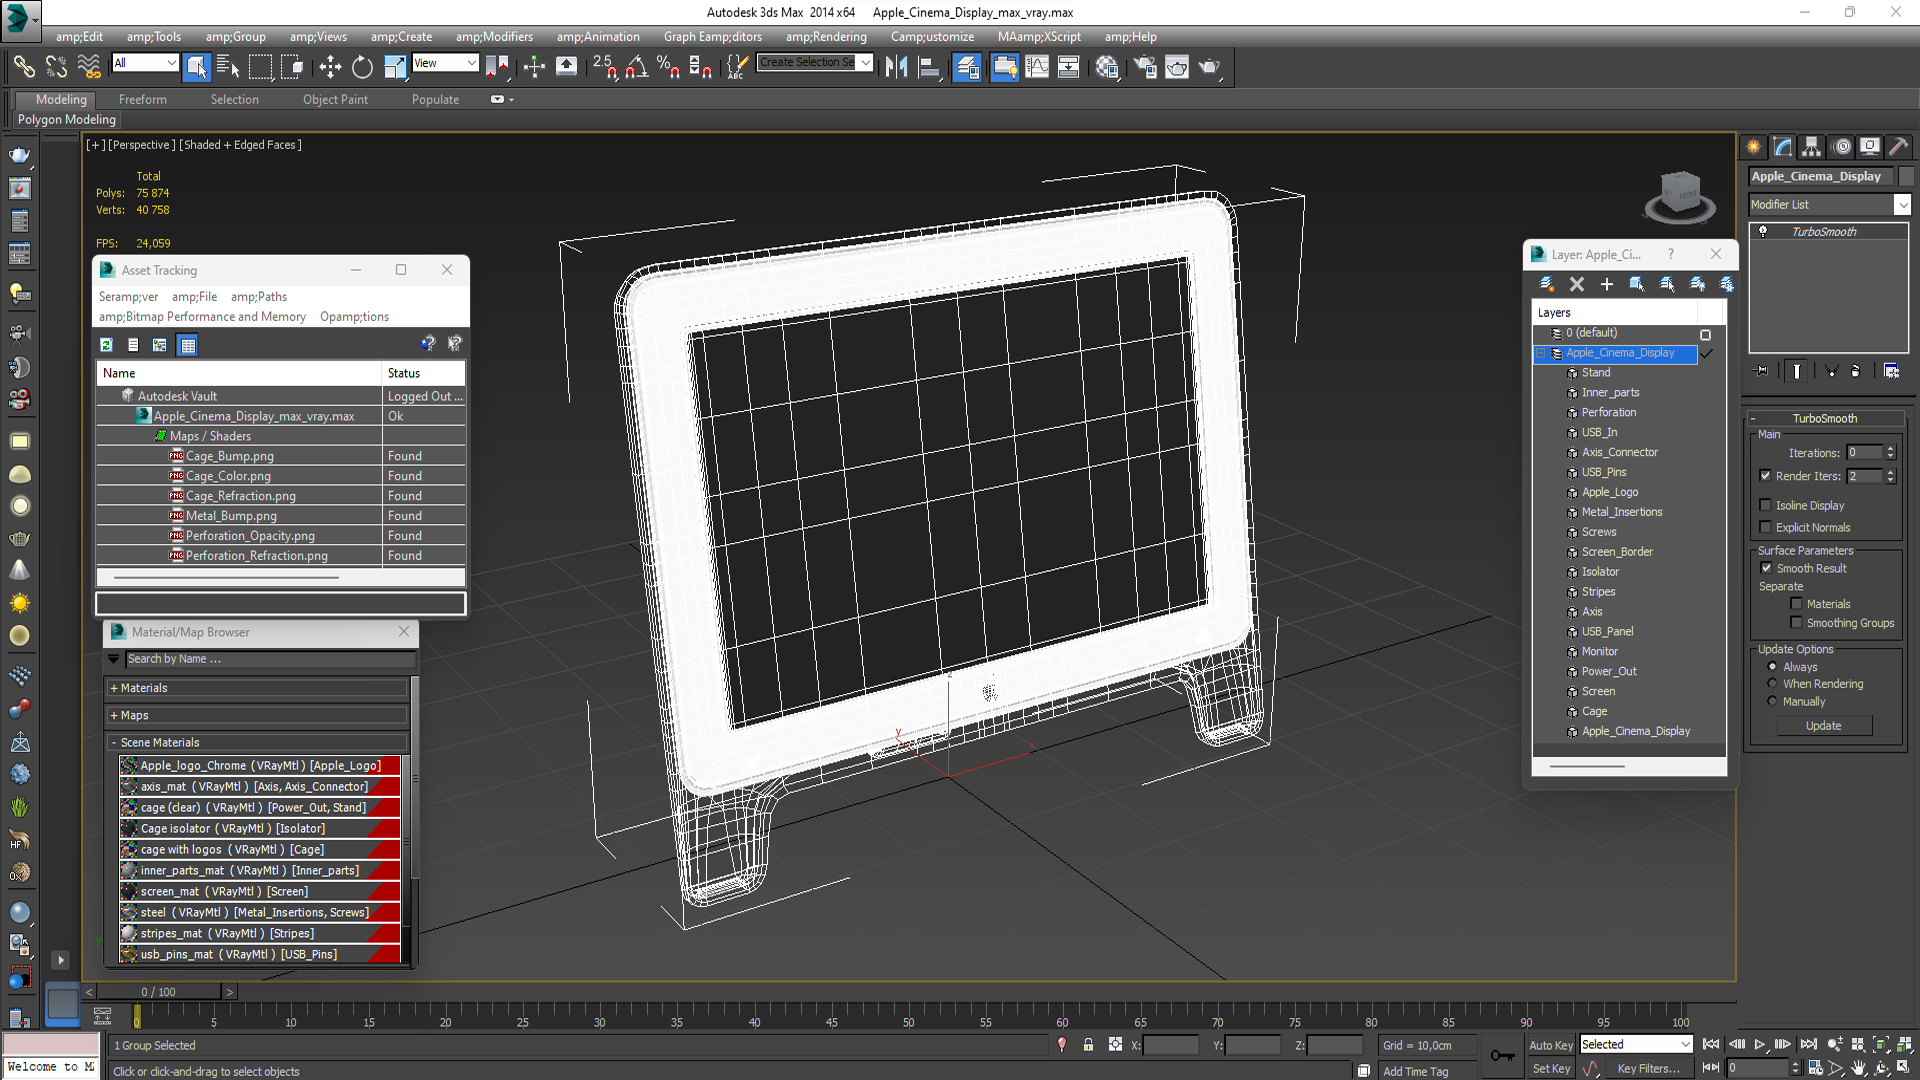
Task: Refresh the Asset Tracking list
Action: pyautogui.click(x=106, y=345)
